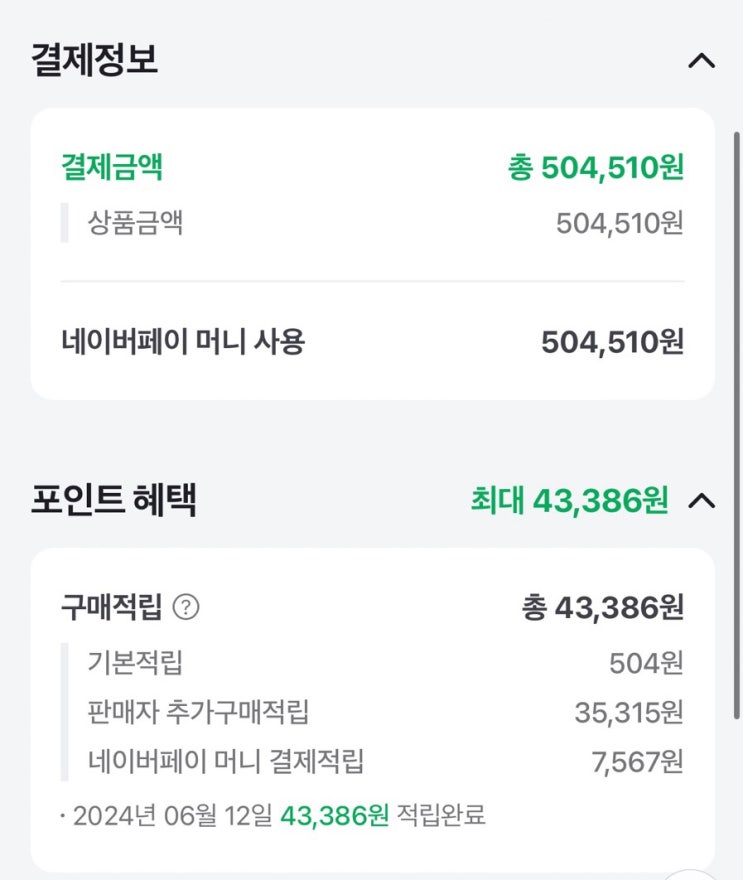Tap the 결제정보 section header
This screenshot has height=880, width=743.
tap(95, 60)
